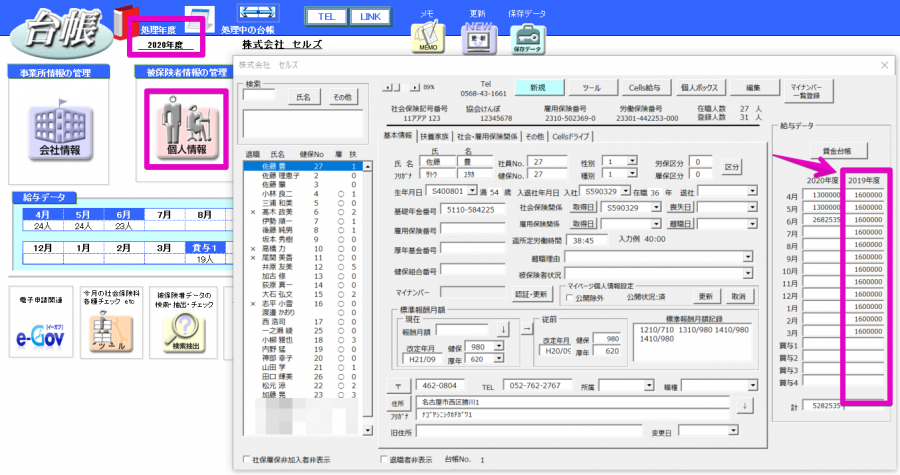Toggle 公開除外 checkbox
900x475 pixels.
tap(569, 298)
